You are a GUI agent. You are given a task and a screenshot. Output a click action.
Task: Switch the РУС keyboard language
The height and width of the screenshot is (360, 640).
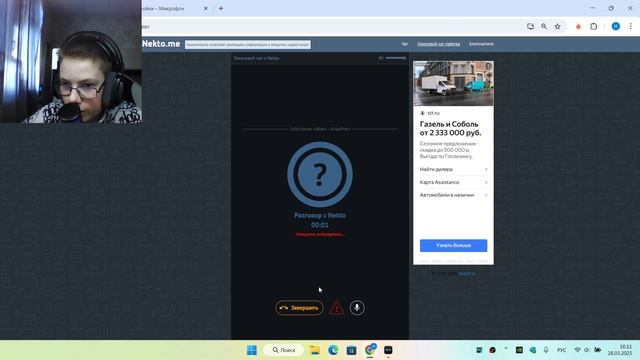point(562,350)
